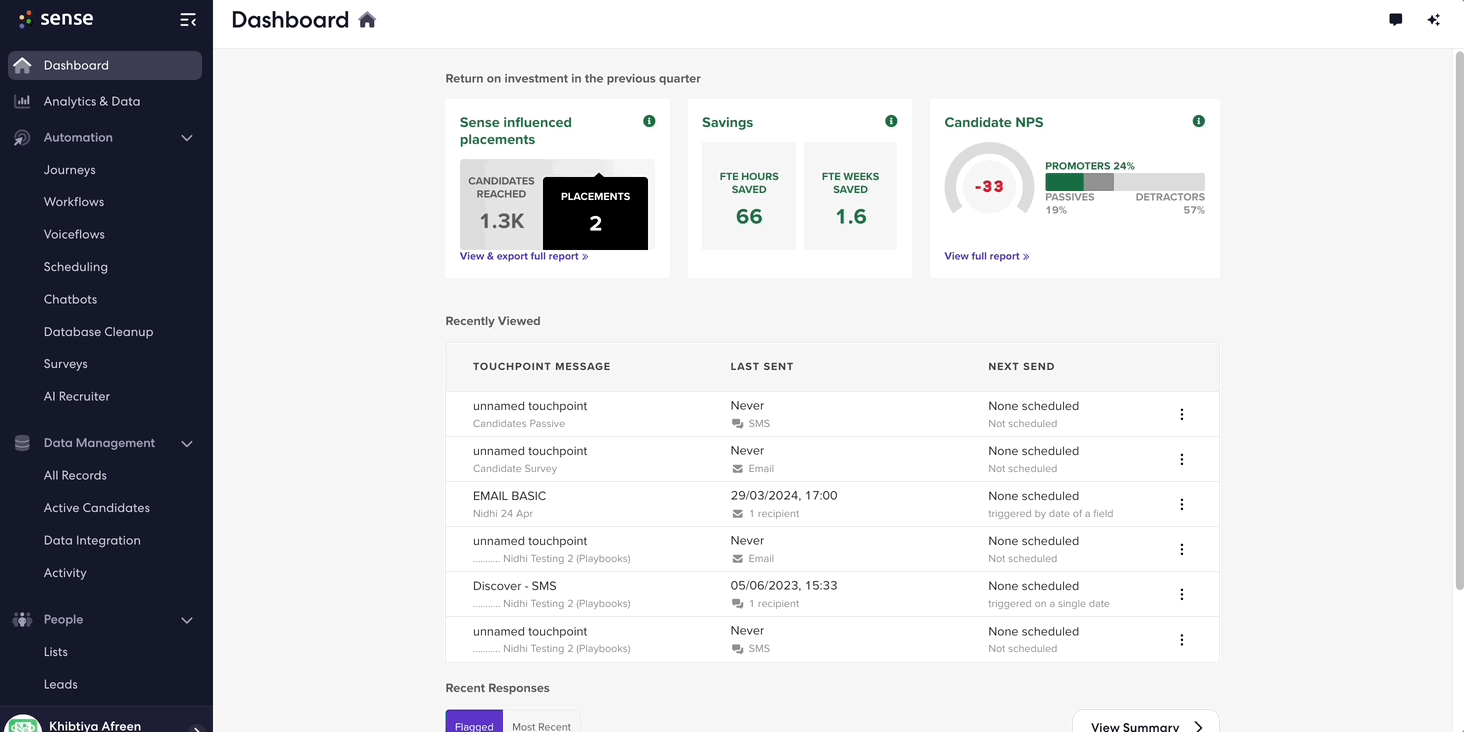
Task: Open the three-dot menu for Discover - SMS
Action: coord(1182,594)
